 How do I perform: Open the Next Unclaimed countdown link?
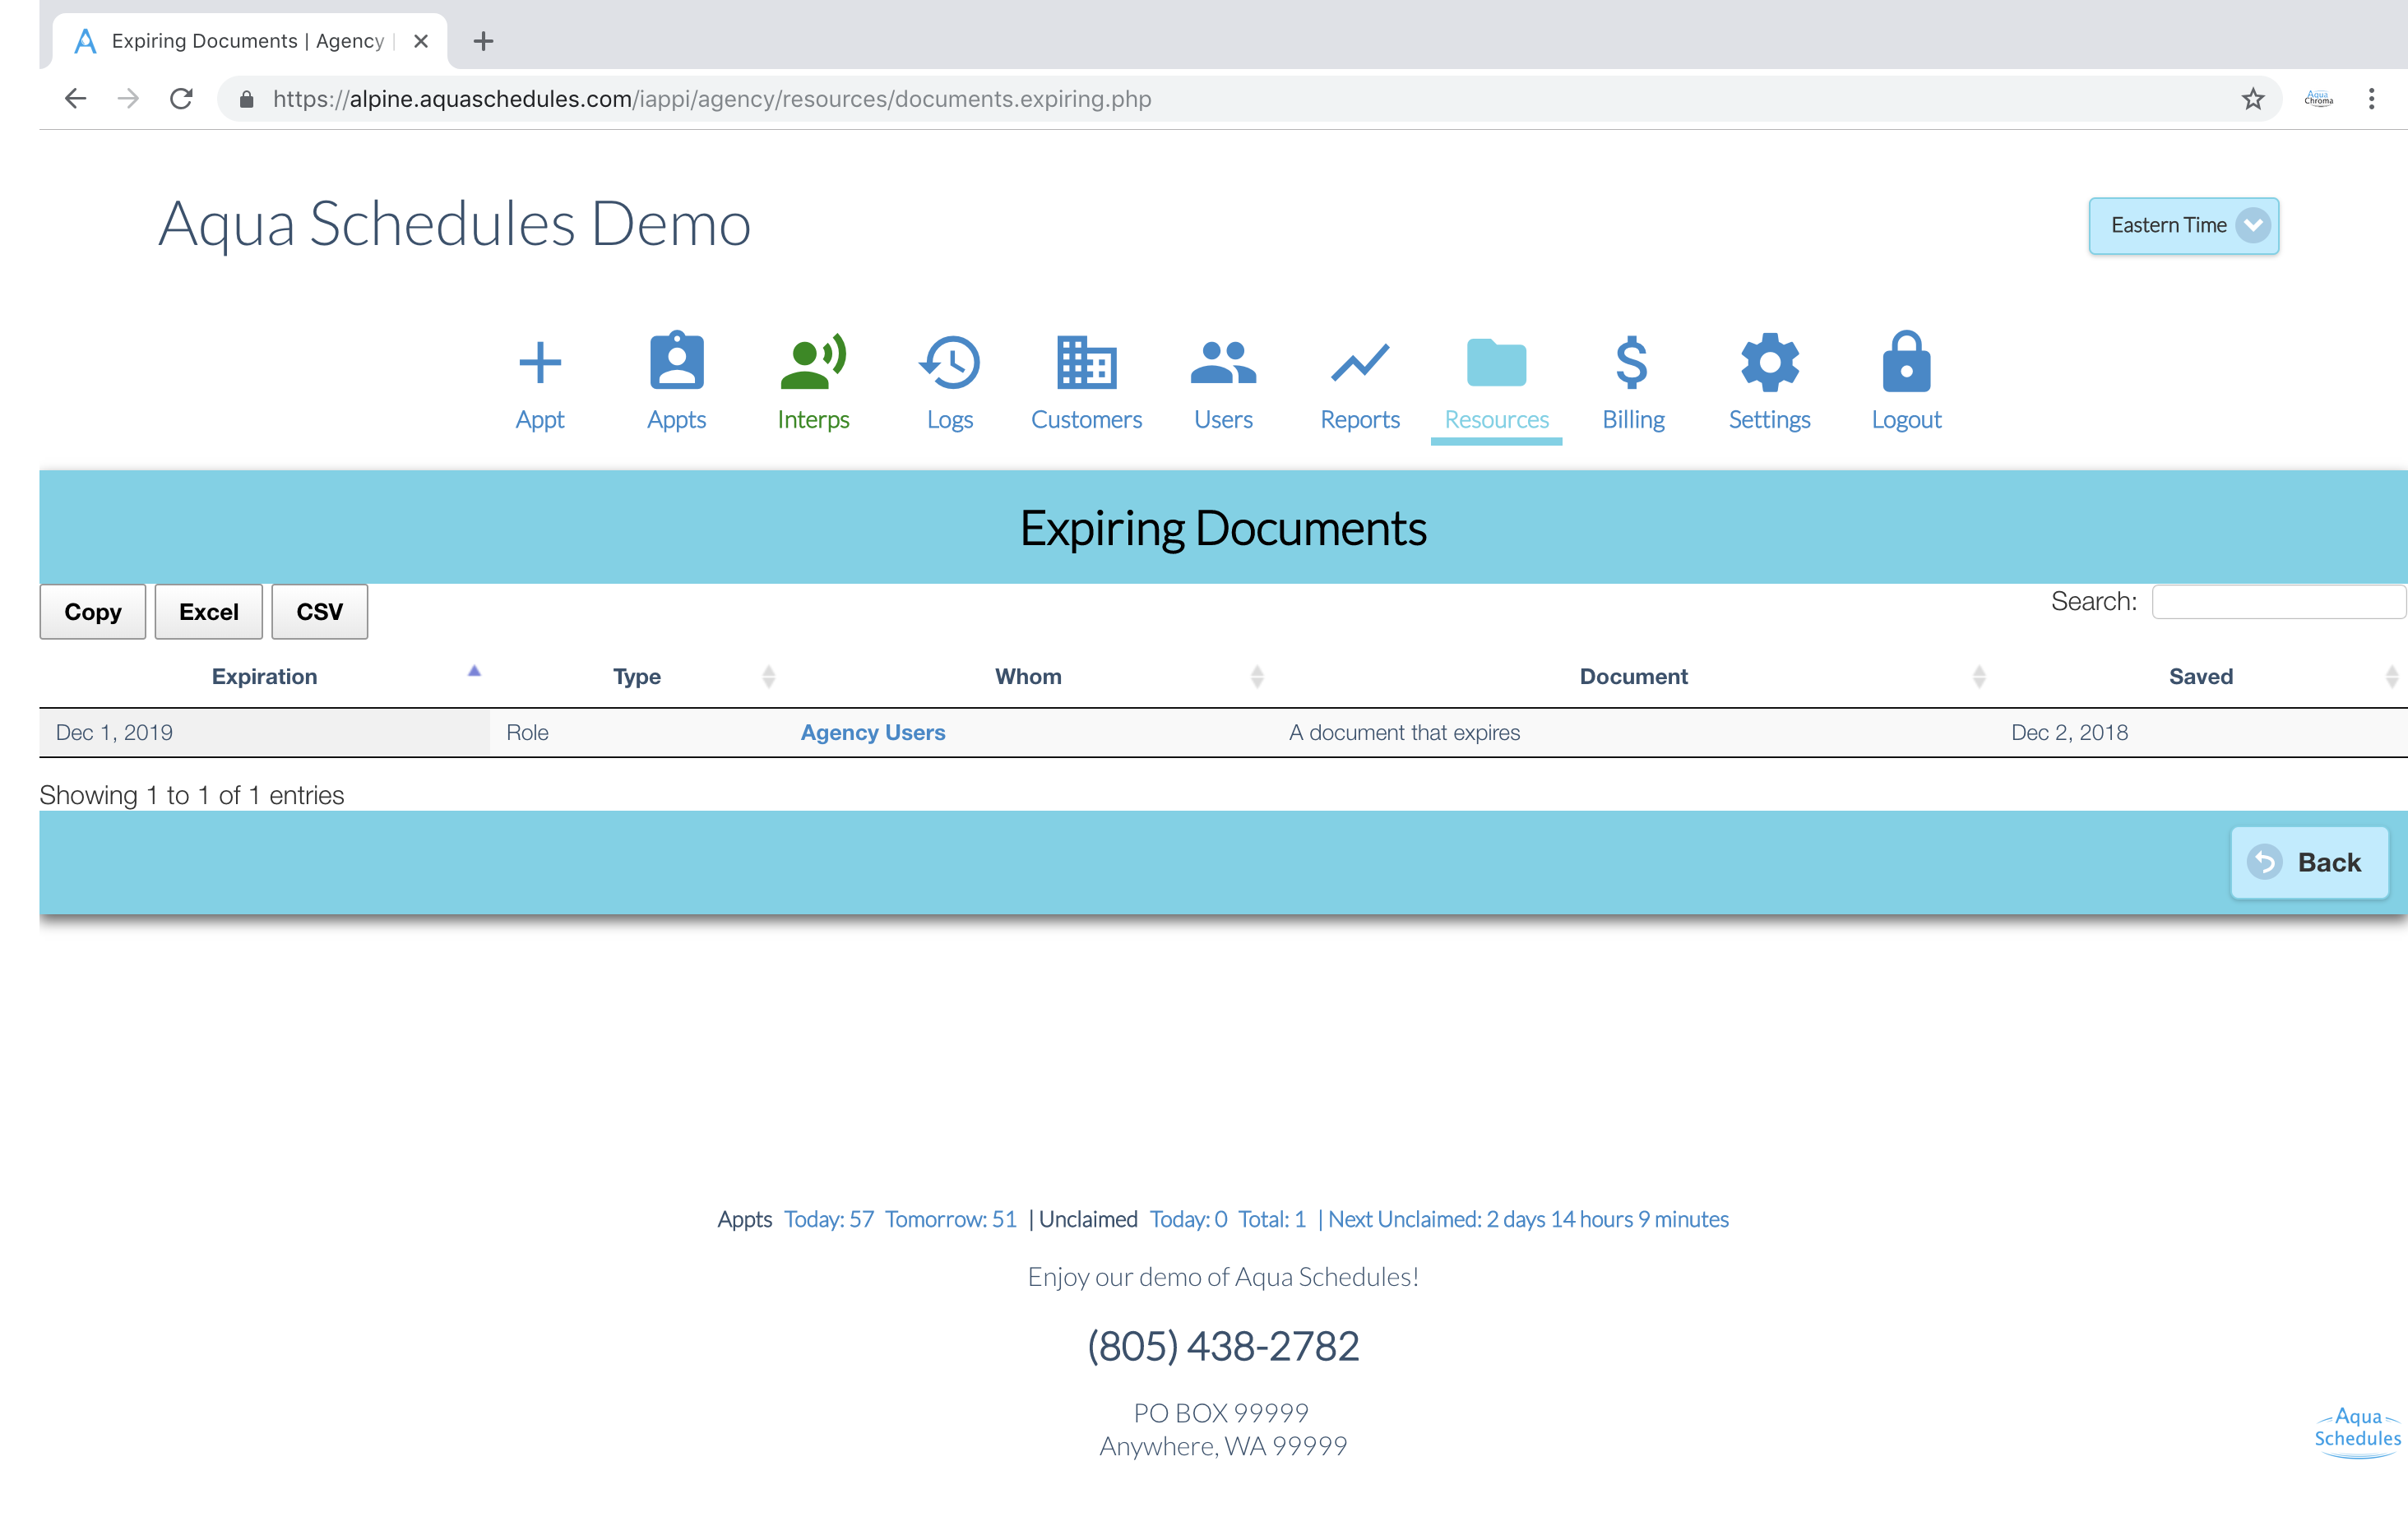click(1528, 1219)
